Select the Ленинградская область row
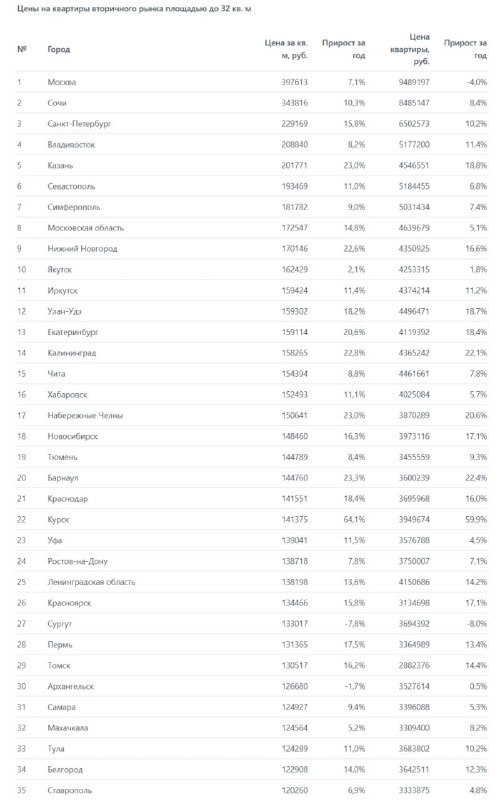Image resolution: width=495 pixels, height=800 pixels. tap(252, 582)
